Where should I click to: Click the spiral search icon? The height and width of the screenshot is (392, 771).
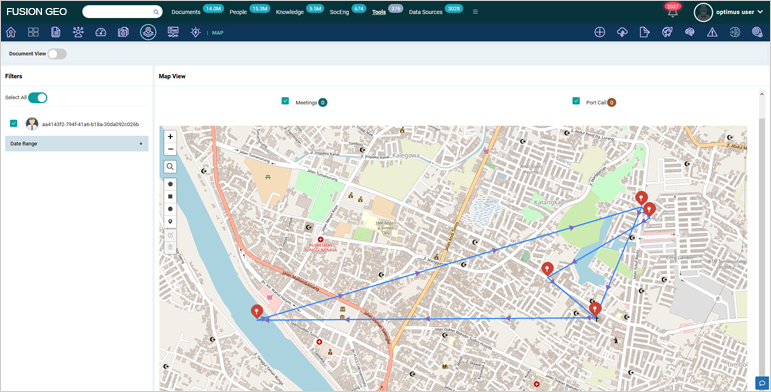click(x=757, y=32)
